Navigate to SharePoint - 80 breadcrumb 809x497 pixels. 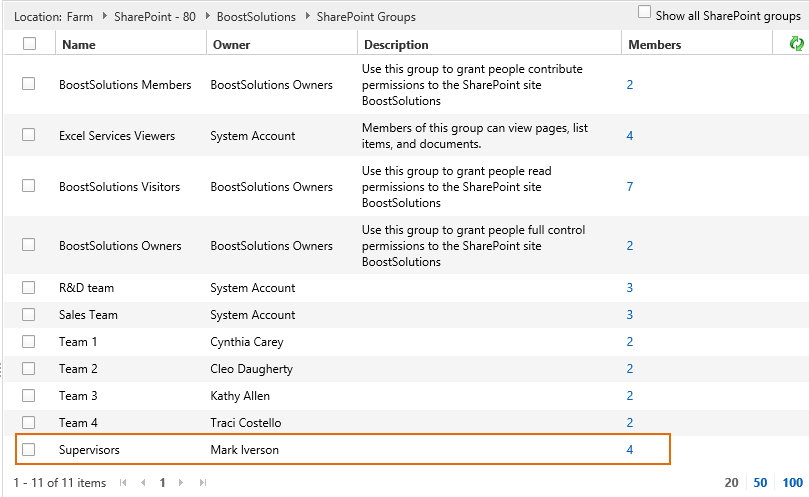click(x=154, y=17)
